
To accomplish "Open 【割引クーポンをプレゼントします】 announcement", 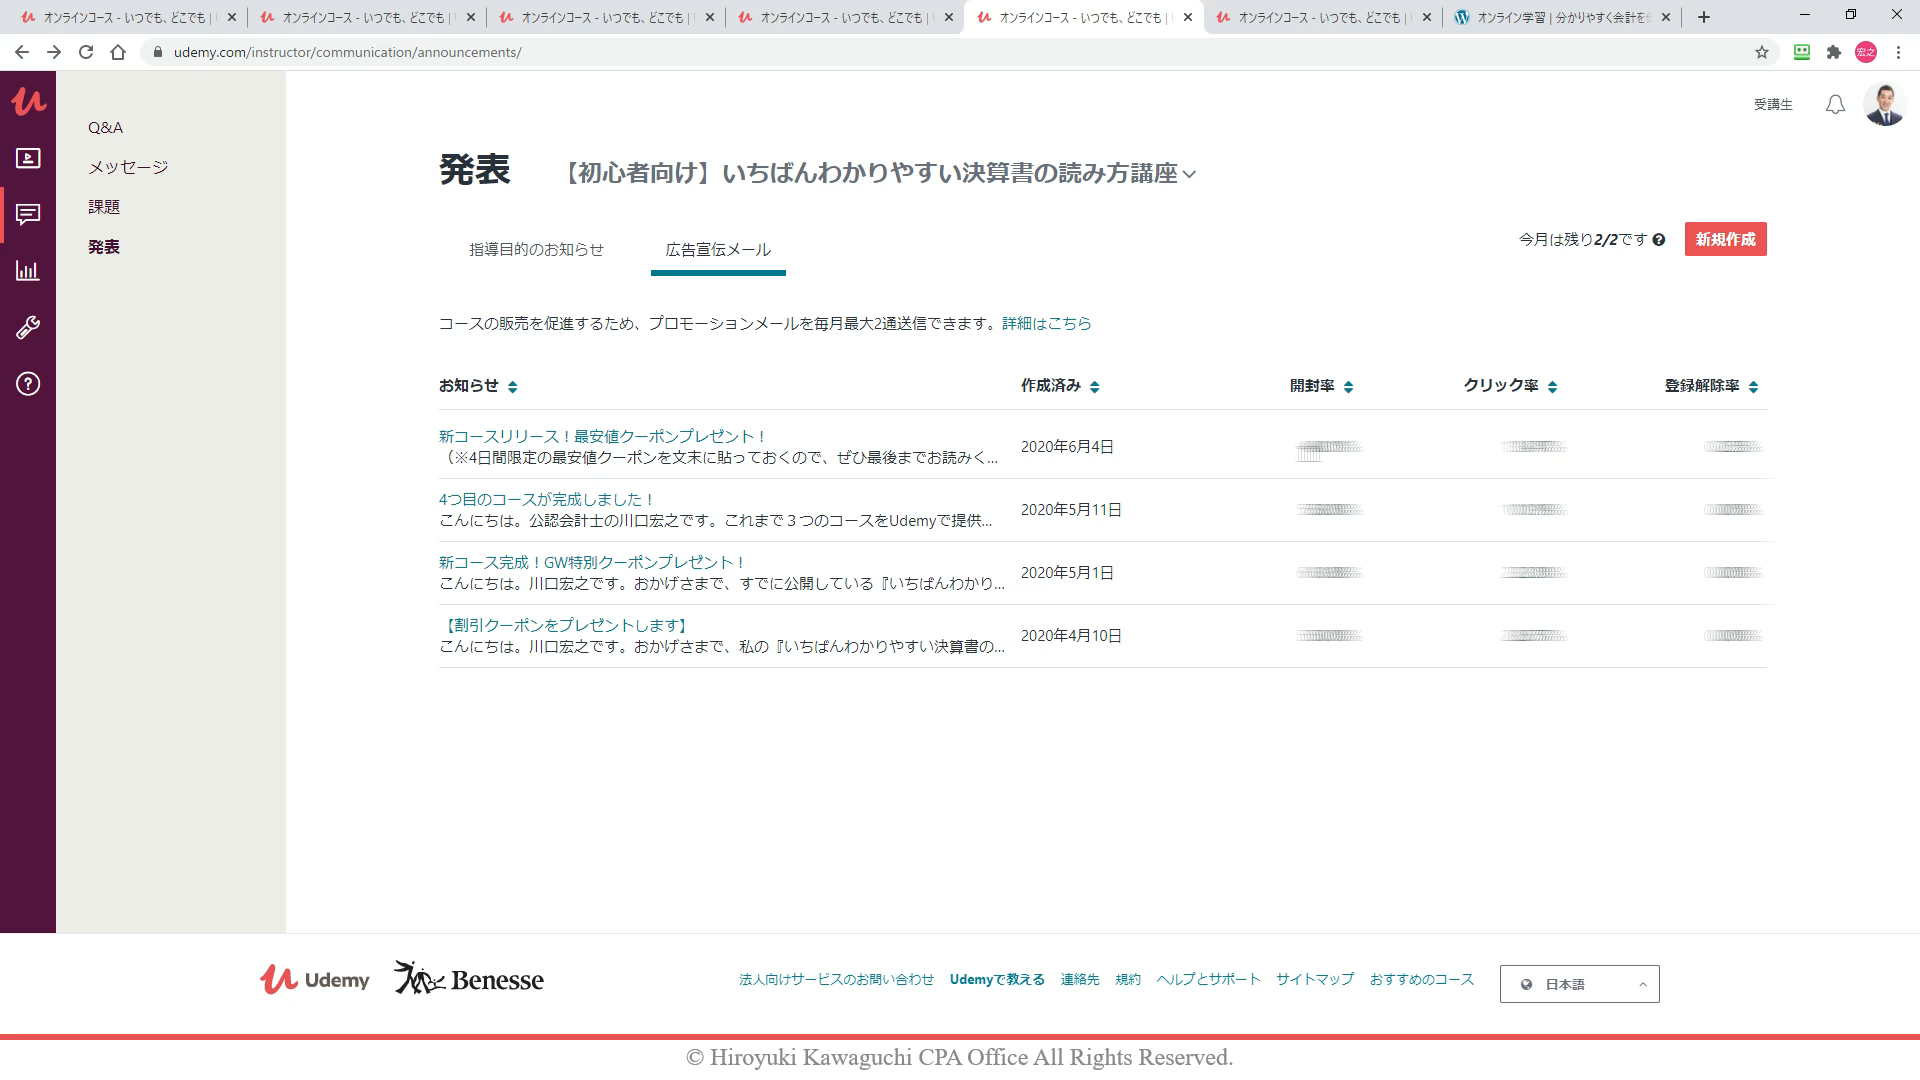I will click(x=565, y=625).
